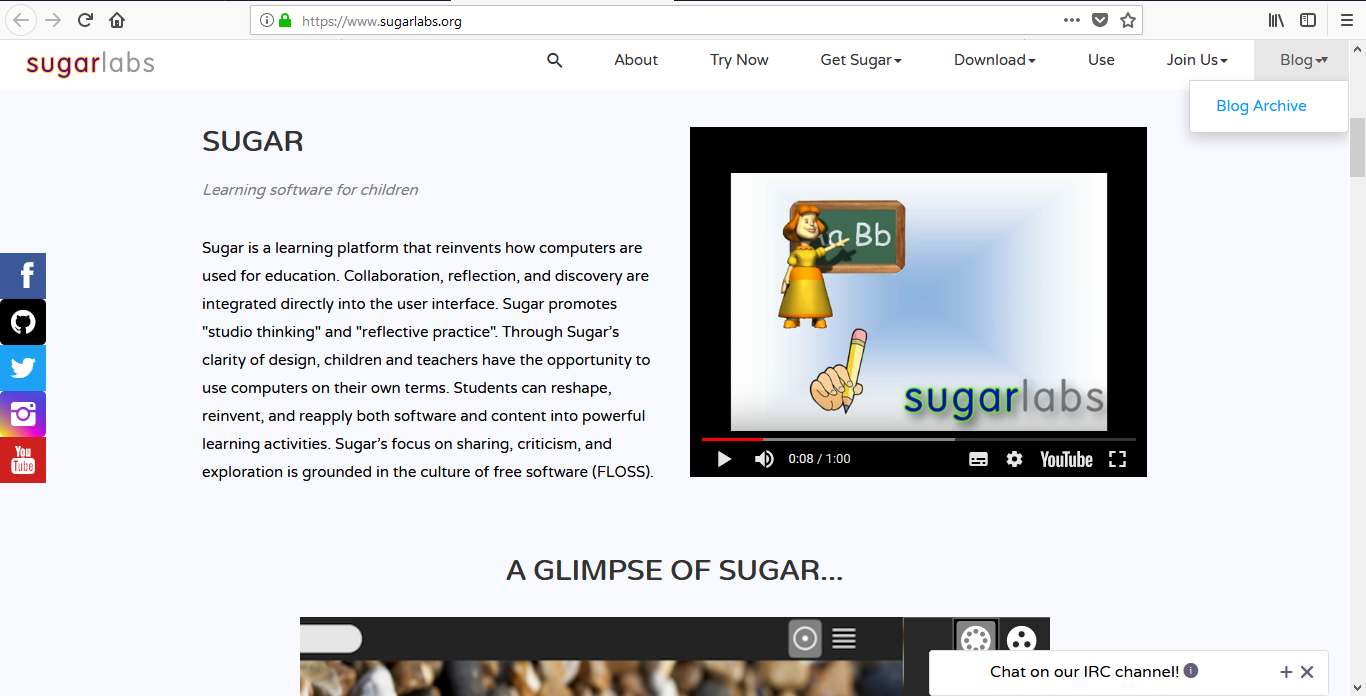Expand the Get Sugar dropdown
The width and height of the screenshot is (1366, 696).
860,60
